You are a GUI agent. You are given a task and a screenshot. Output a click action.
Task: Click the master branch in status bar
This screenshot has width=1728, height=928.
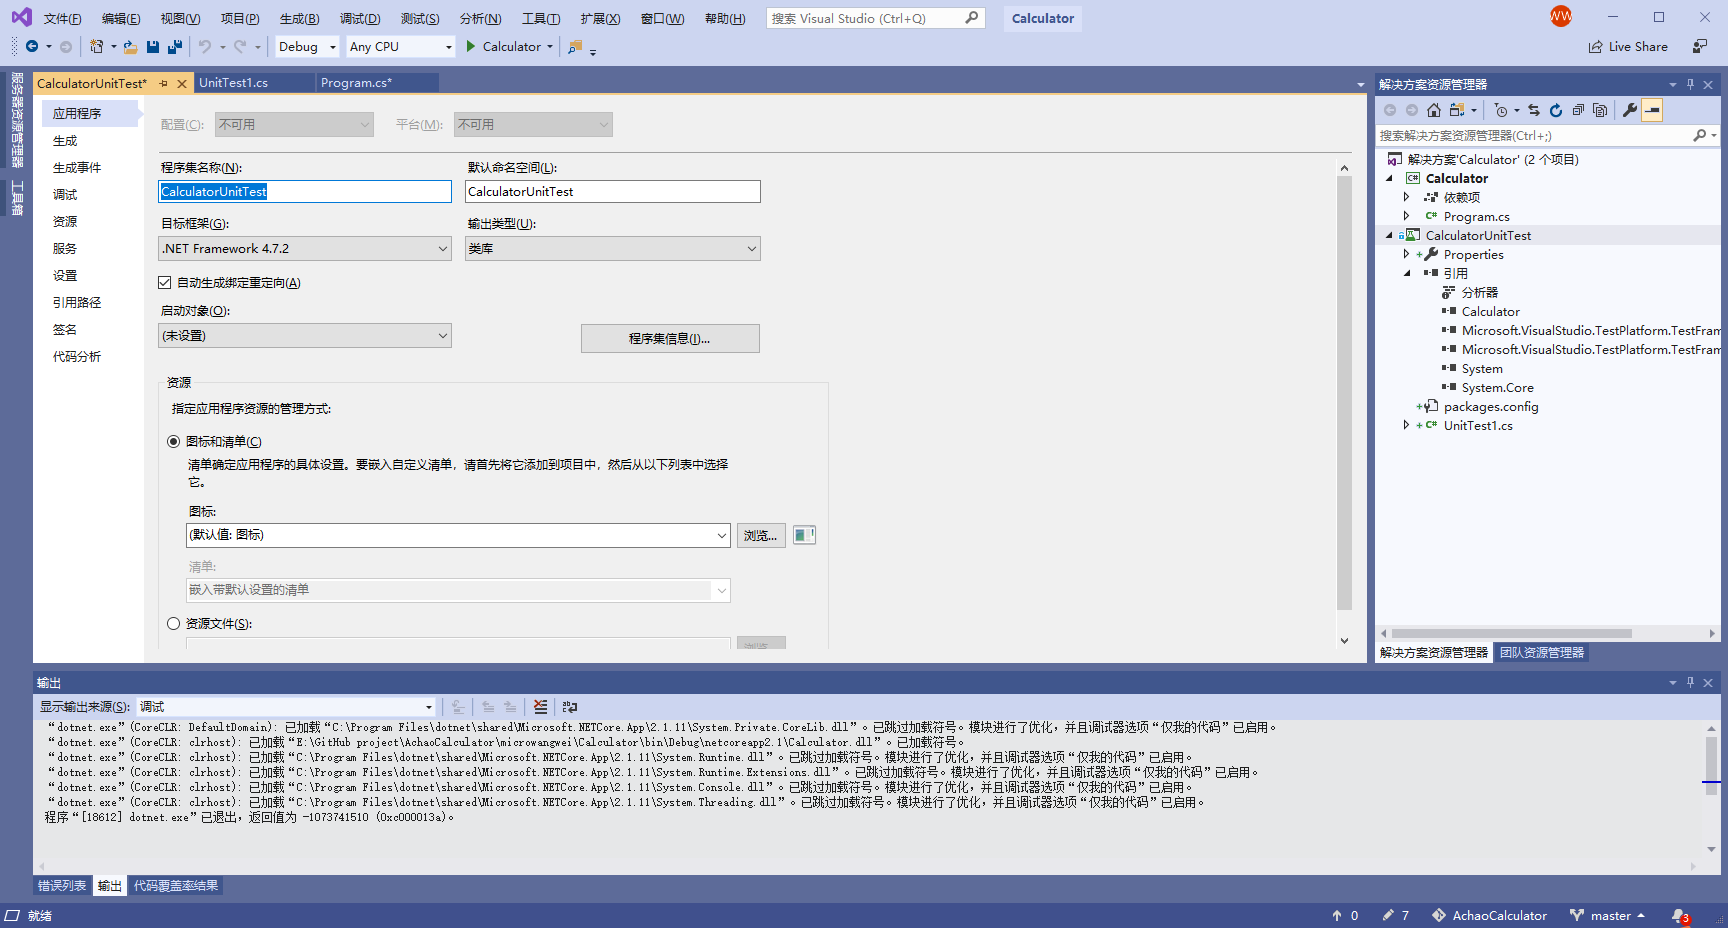pos(1607,915)
